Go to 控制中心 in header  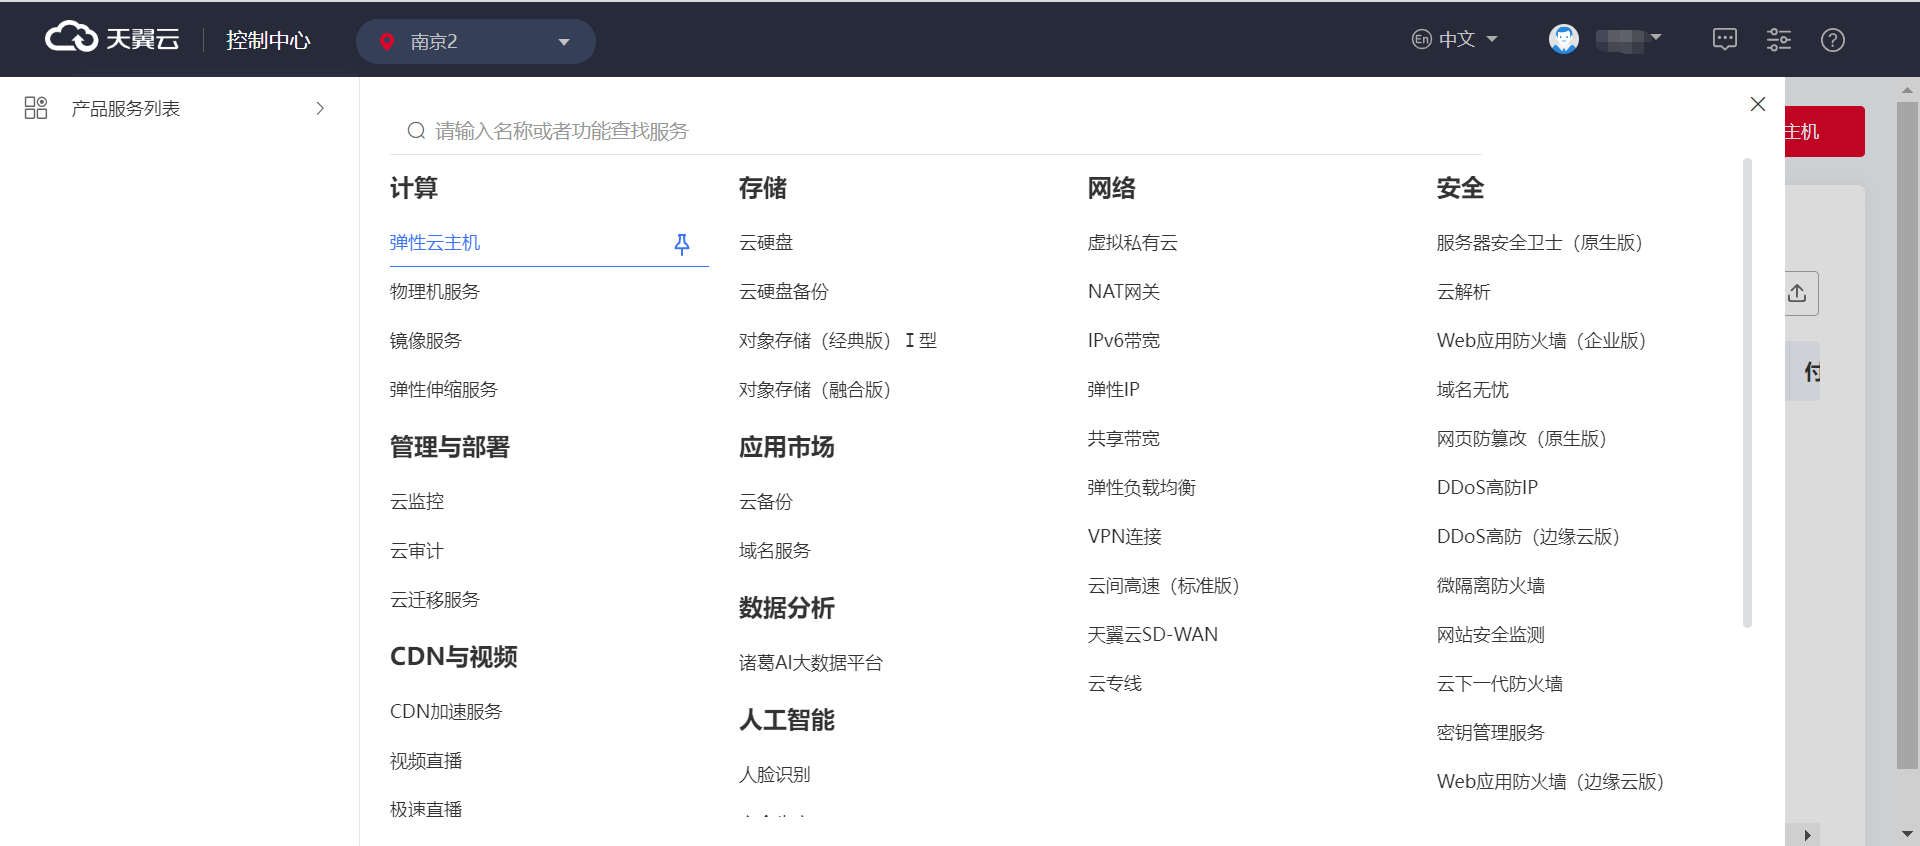tap(268, 40)
